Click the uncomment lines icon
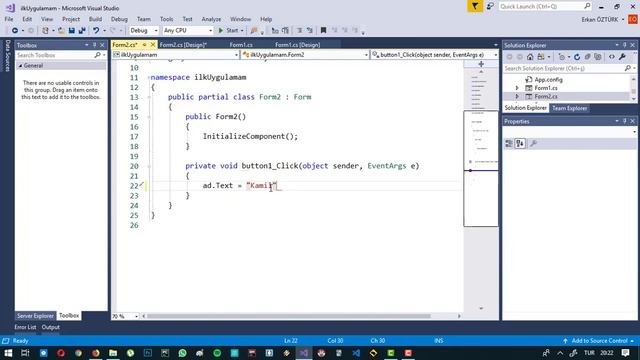 [309, 31]
